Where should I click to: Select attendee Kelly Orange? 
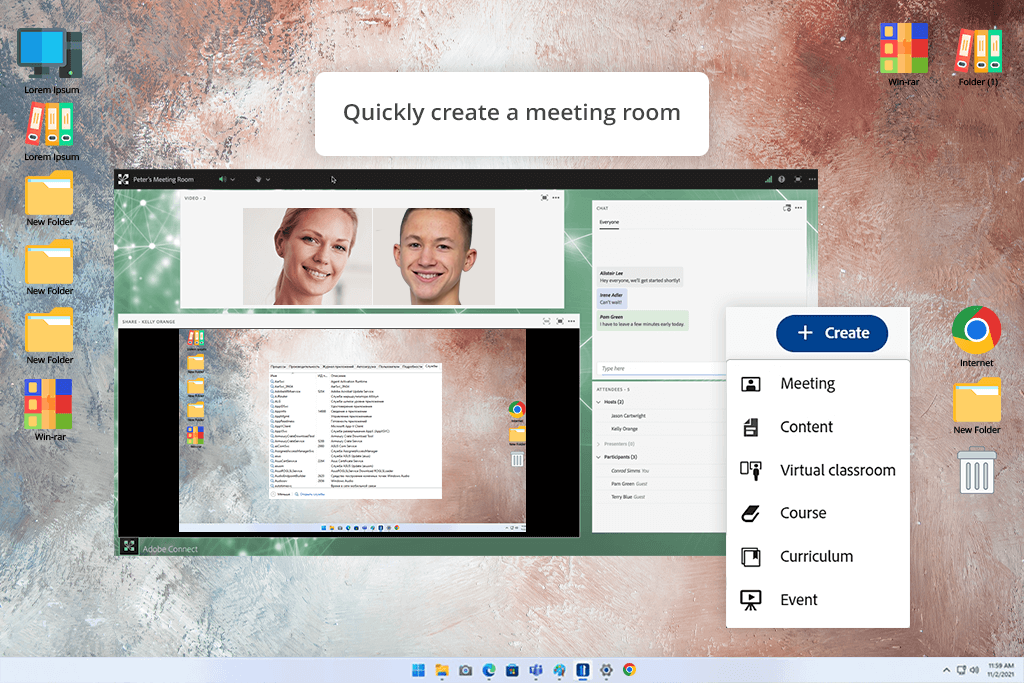(x=624, y=429)
